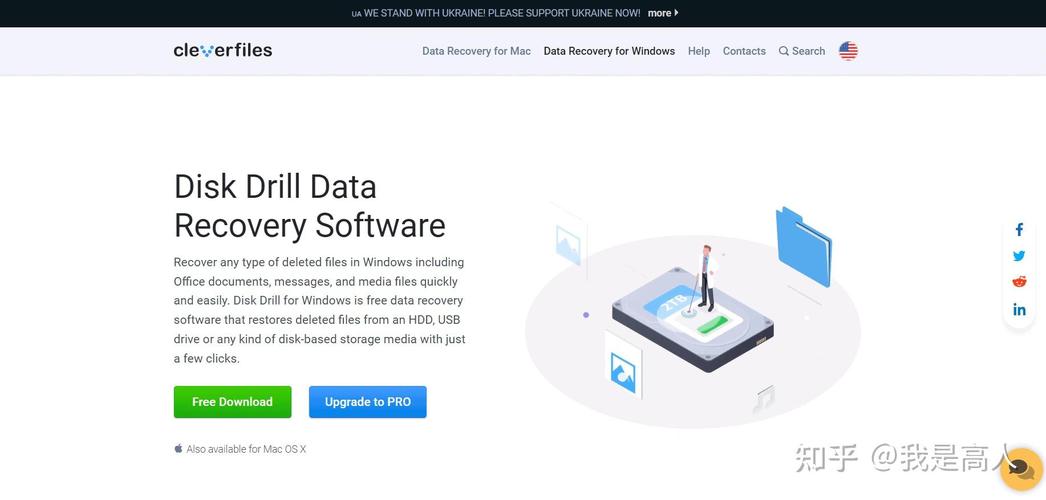Image resolution: width=1046 pixels, height=500 pixels.
Task: Follow 'Also available for Mac OS X' link
Action: click(x=246, y=449)
